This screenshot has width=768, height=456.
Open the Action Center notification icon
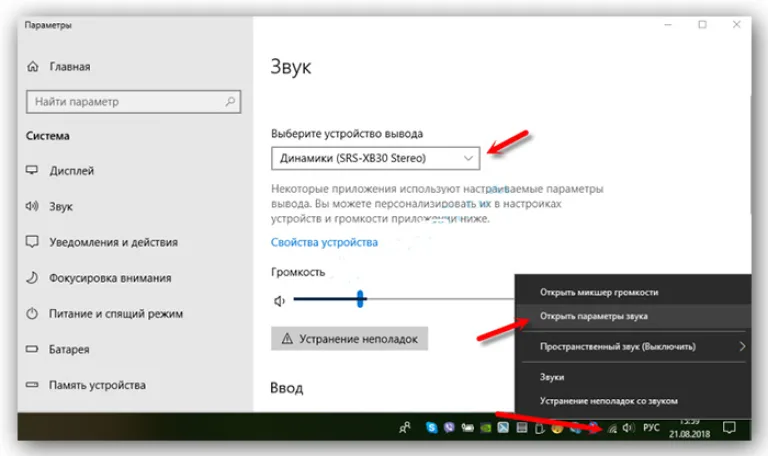click(x=729, y=428)
